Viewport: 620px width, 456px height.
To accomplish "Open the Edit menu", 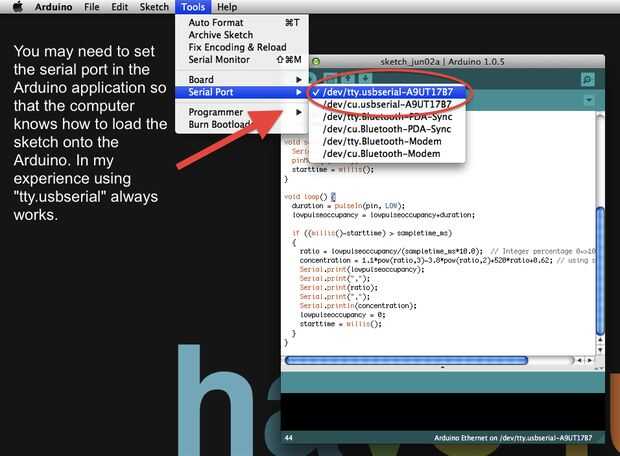I will click(119, 7).
